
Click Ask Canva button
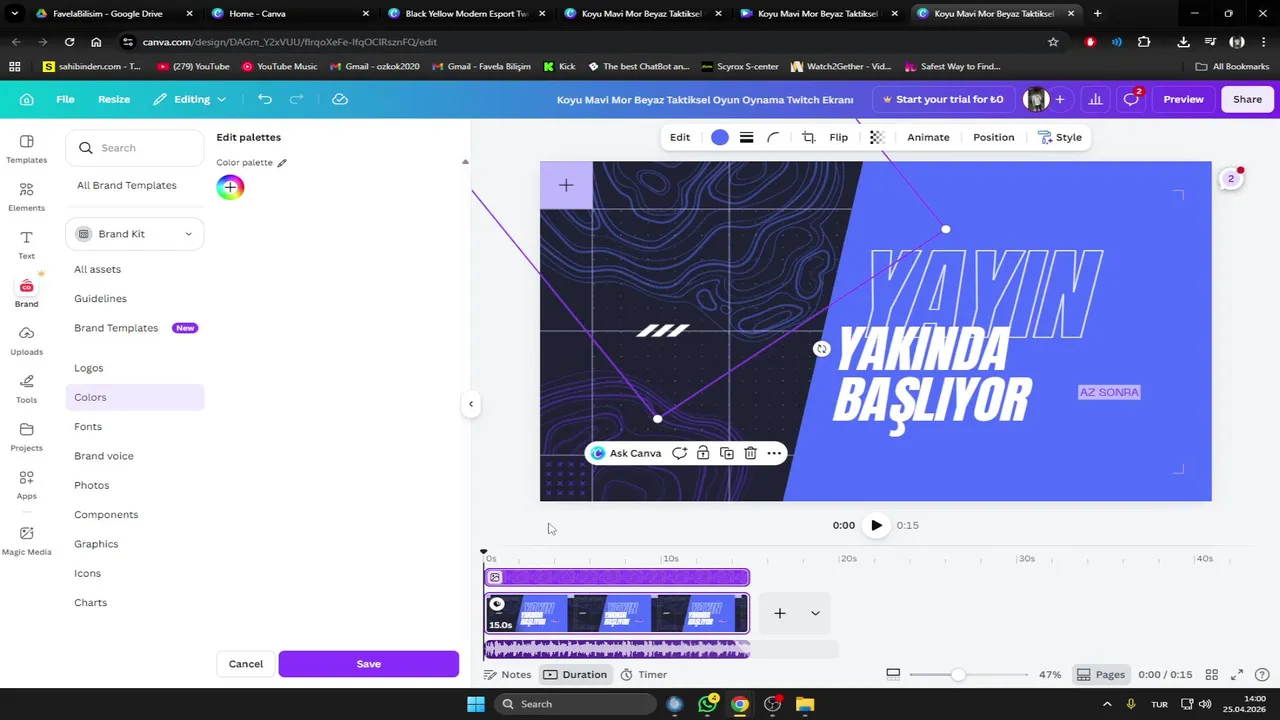(x=626, y=453)
